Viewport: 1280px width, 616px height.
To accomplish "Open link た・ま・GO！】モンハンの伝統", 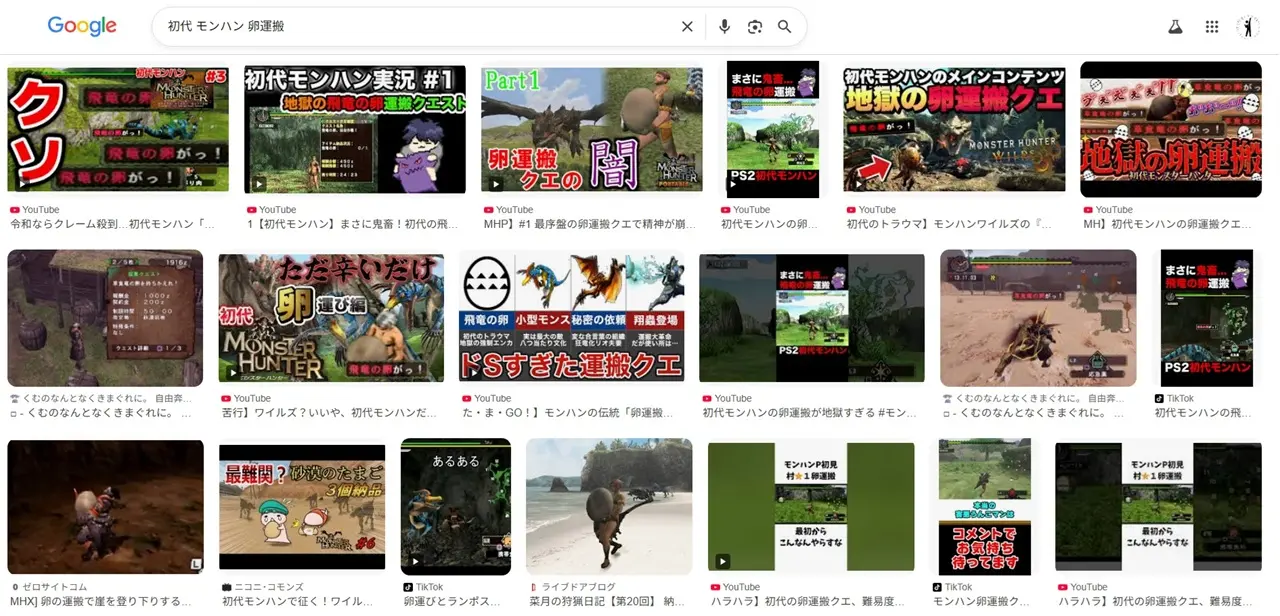I will tap(569, 412).
